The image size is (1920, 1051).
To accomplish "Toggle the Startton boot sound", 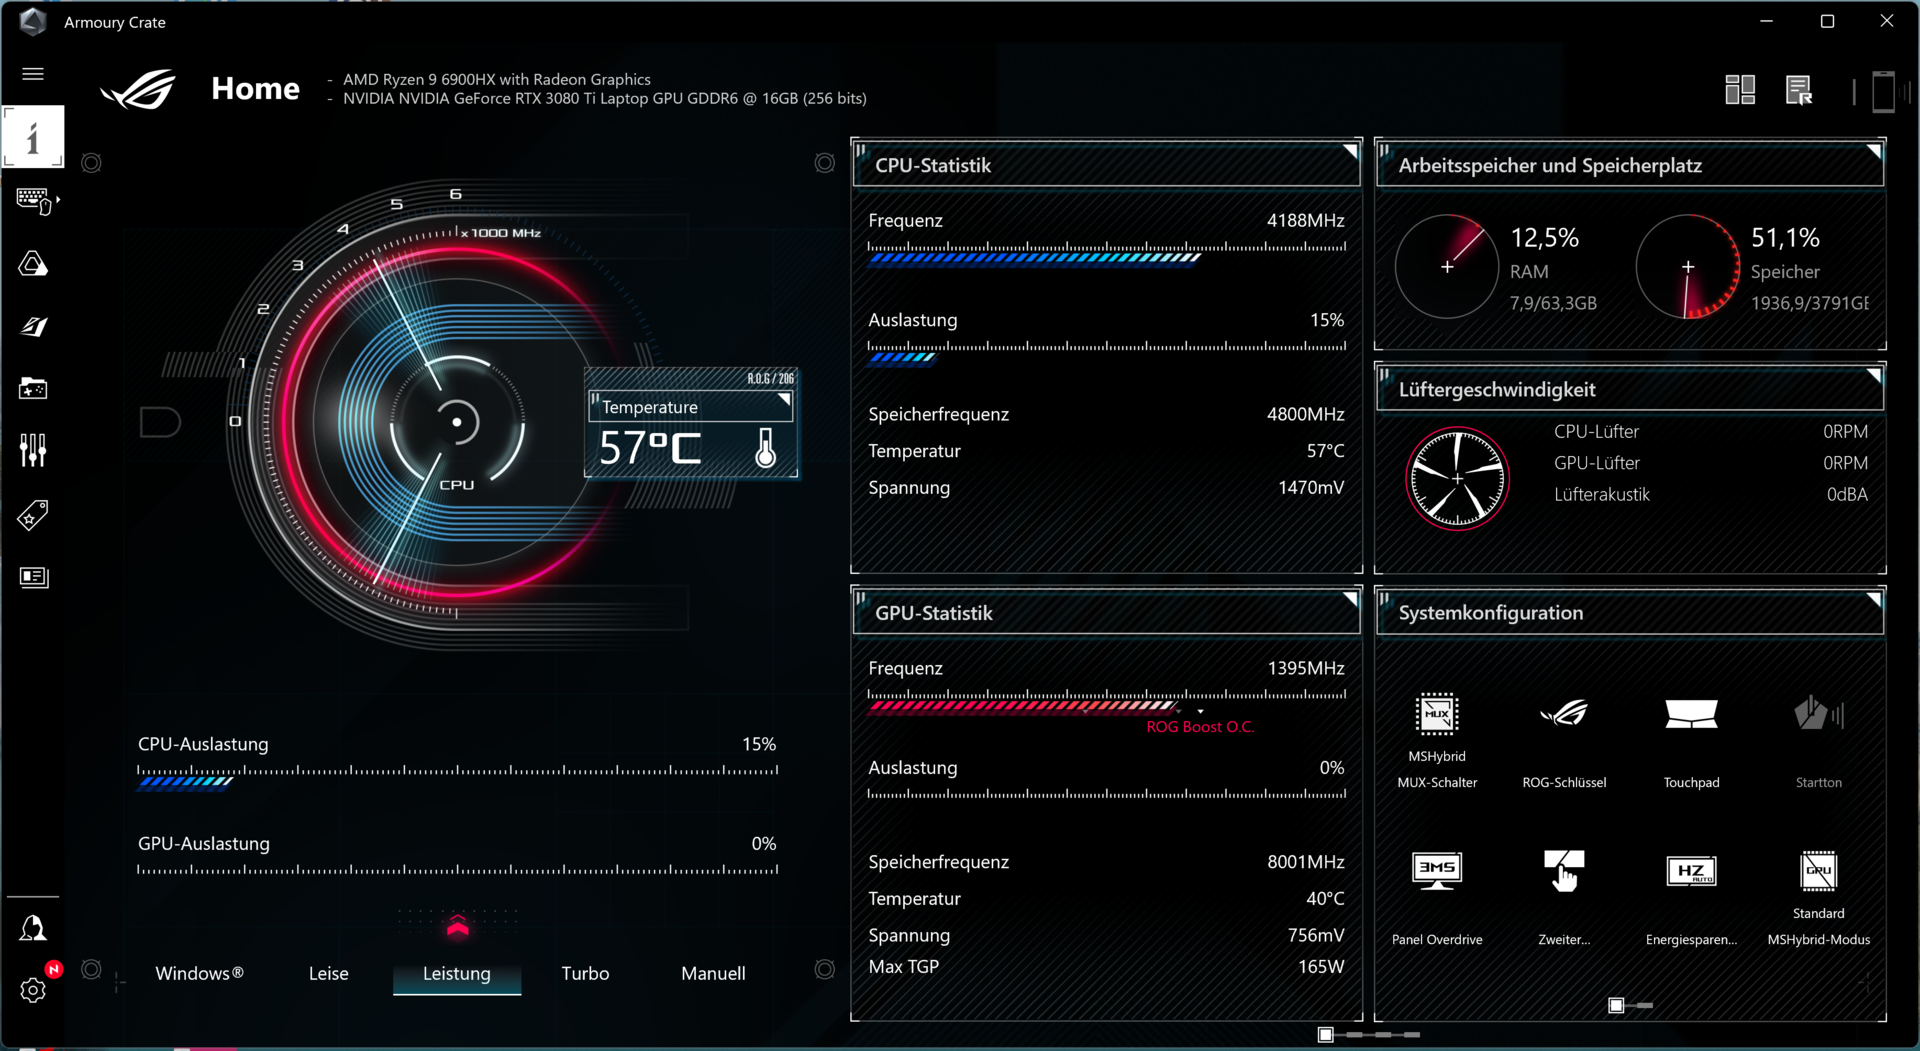I will pos(1818,714).
